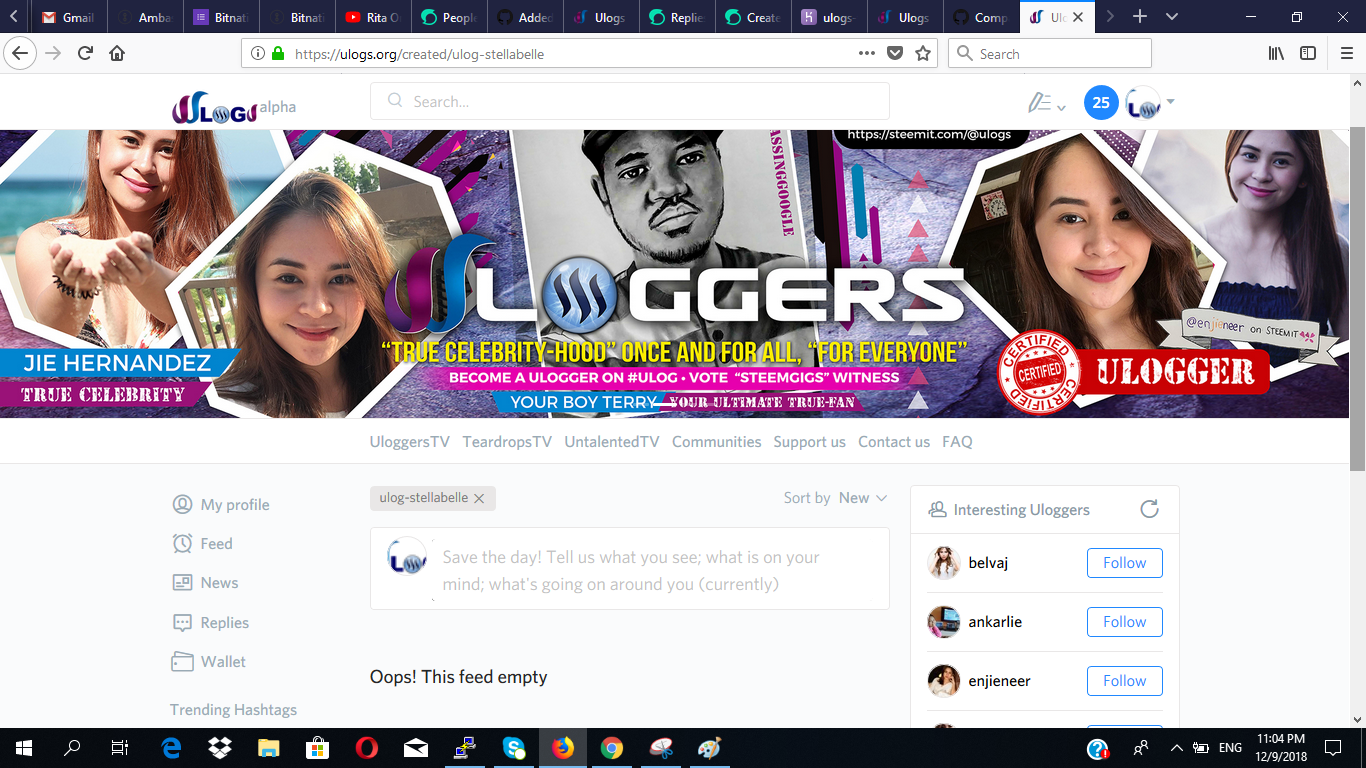This screenshot has width=1366, height=768.
Task: Open Chrome from the taskbar
Action: 612,748
